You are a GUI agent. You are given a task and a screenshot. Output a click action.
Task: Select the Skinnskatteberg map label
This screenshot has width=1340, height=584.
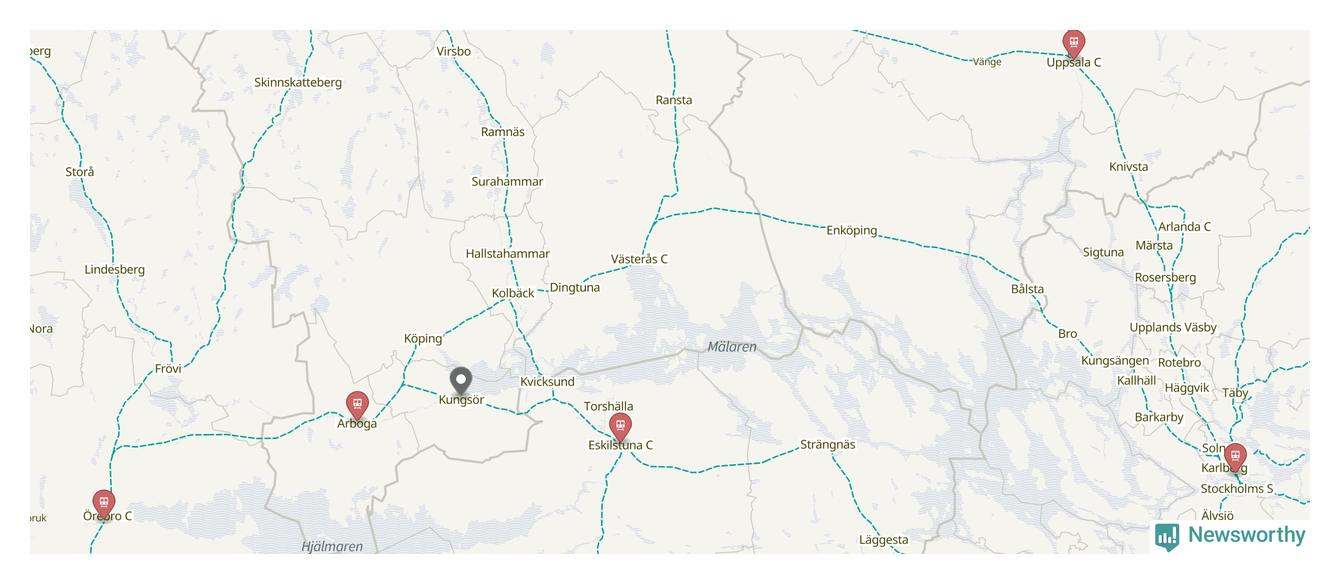click(298, 82)
